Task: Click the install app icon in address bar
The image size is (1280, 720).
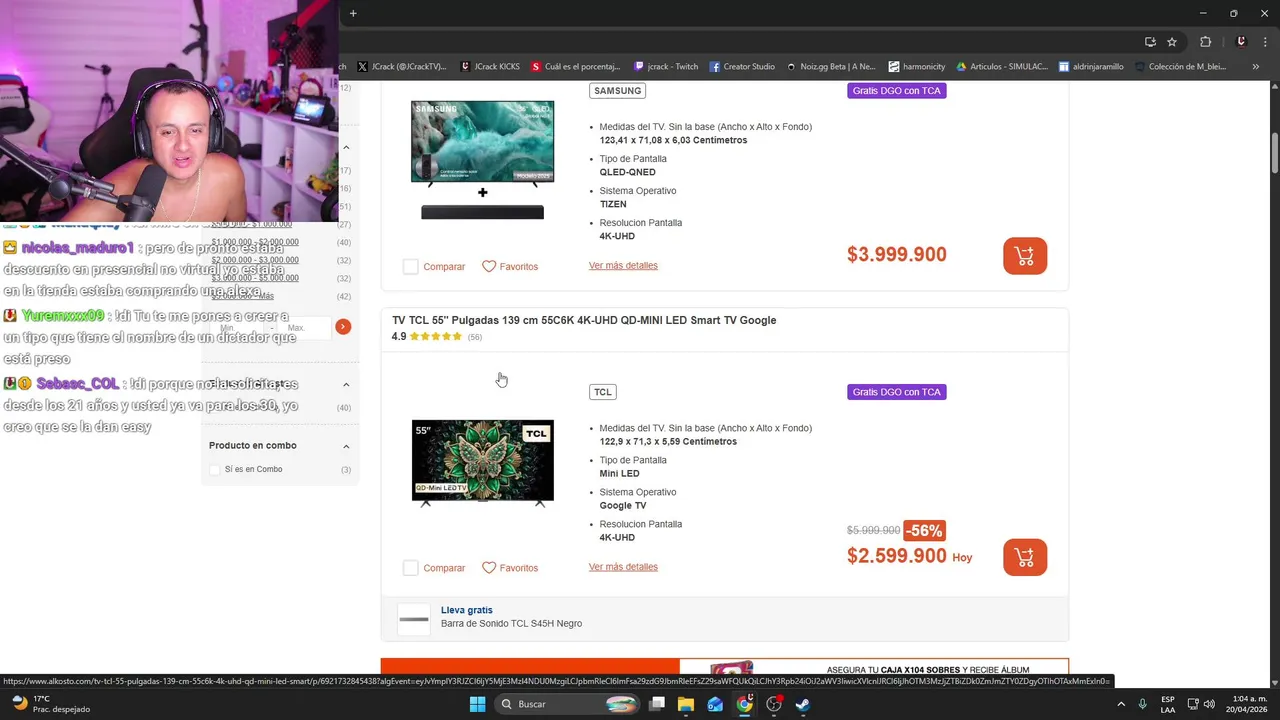Action: 1150,42
